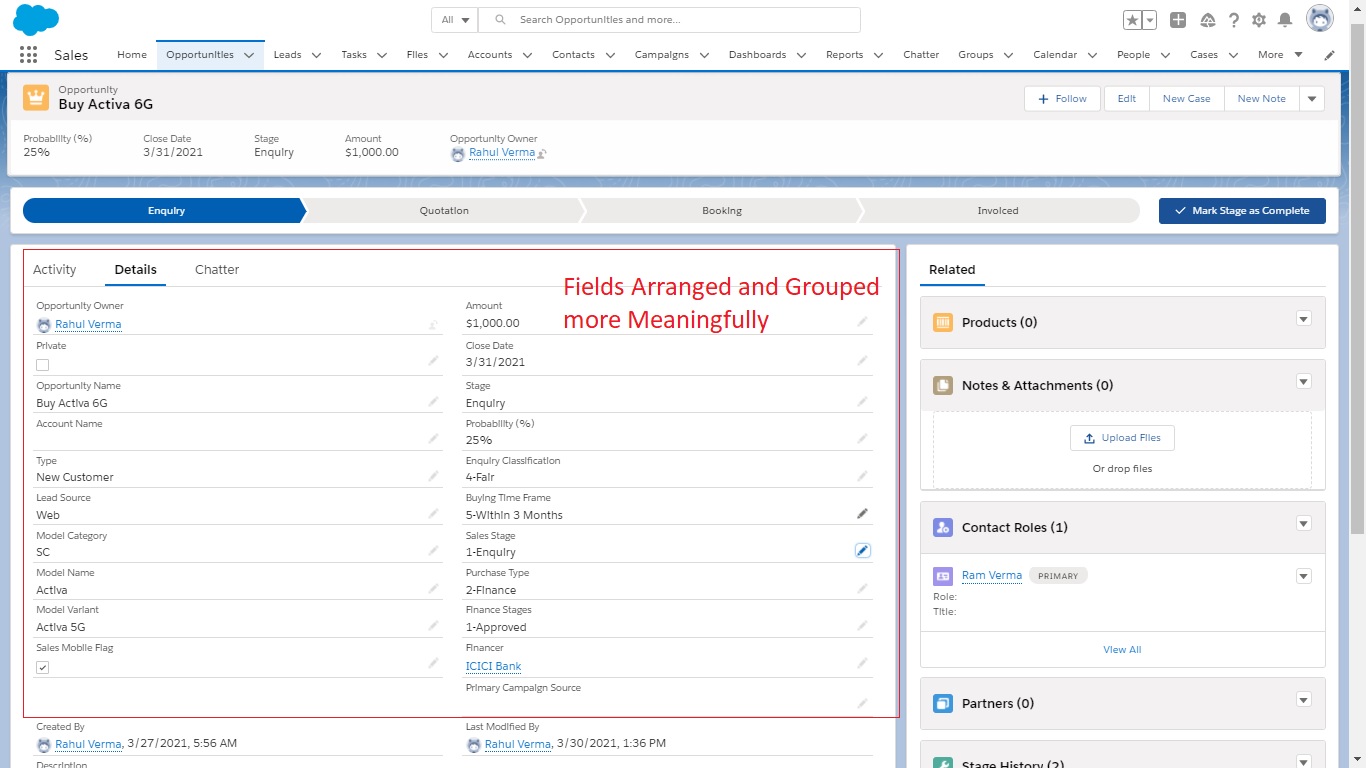Open the Favorites list dropdown arrow
Screen dimensions: 1370x768
(x=1150, y=20)
